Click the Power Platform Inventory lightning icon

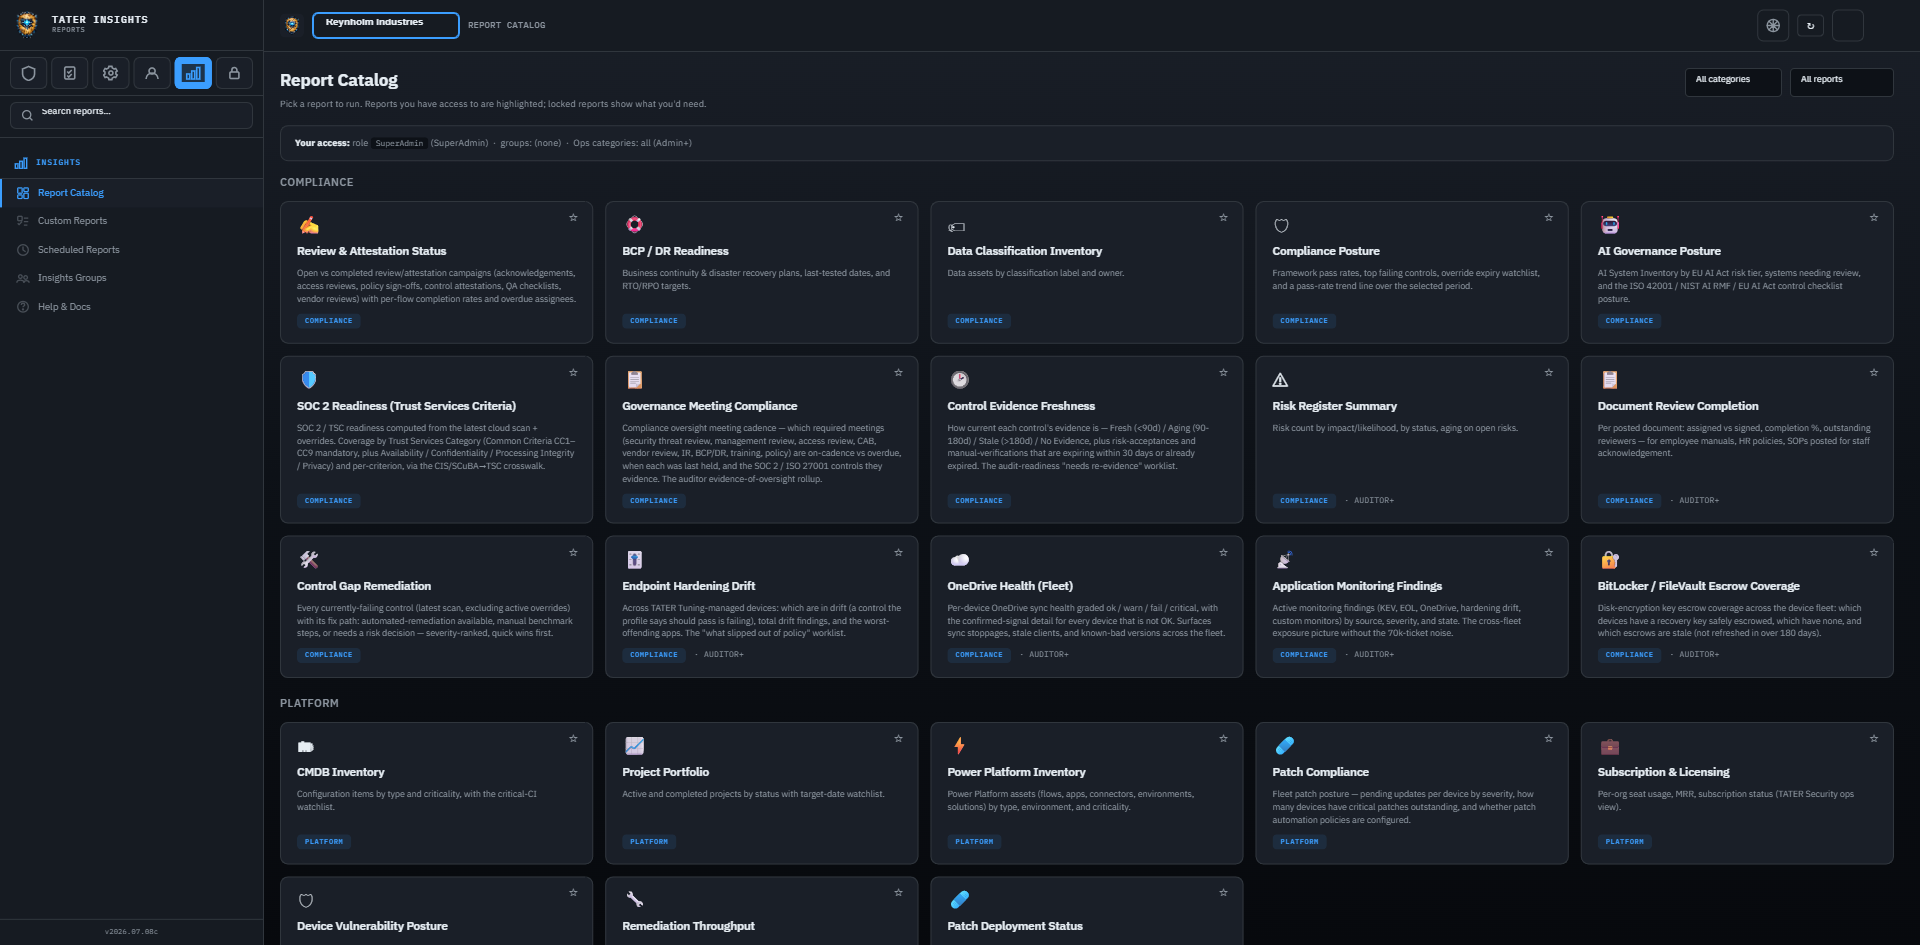pyautogui.click(x=959, y=746)
